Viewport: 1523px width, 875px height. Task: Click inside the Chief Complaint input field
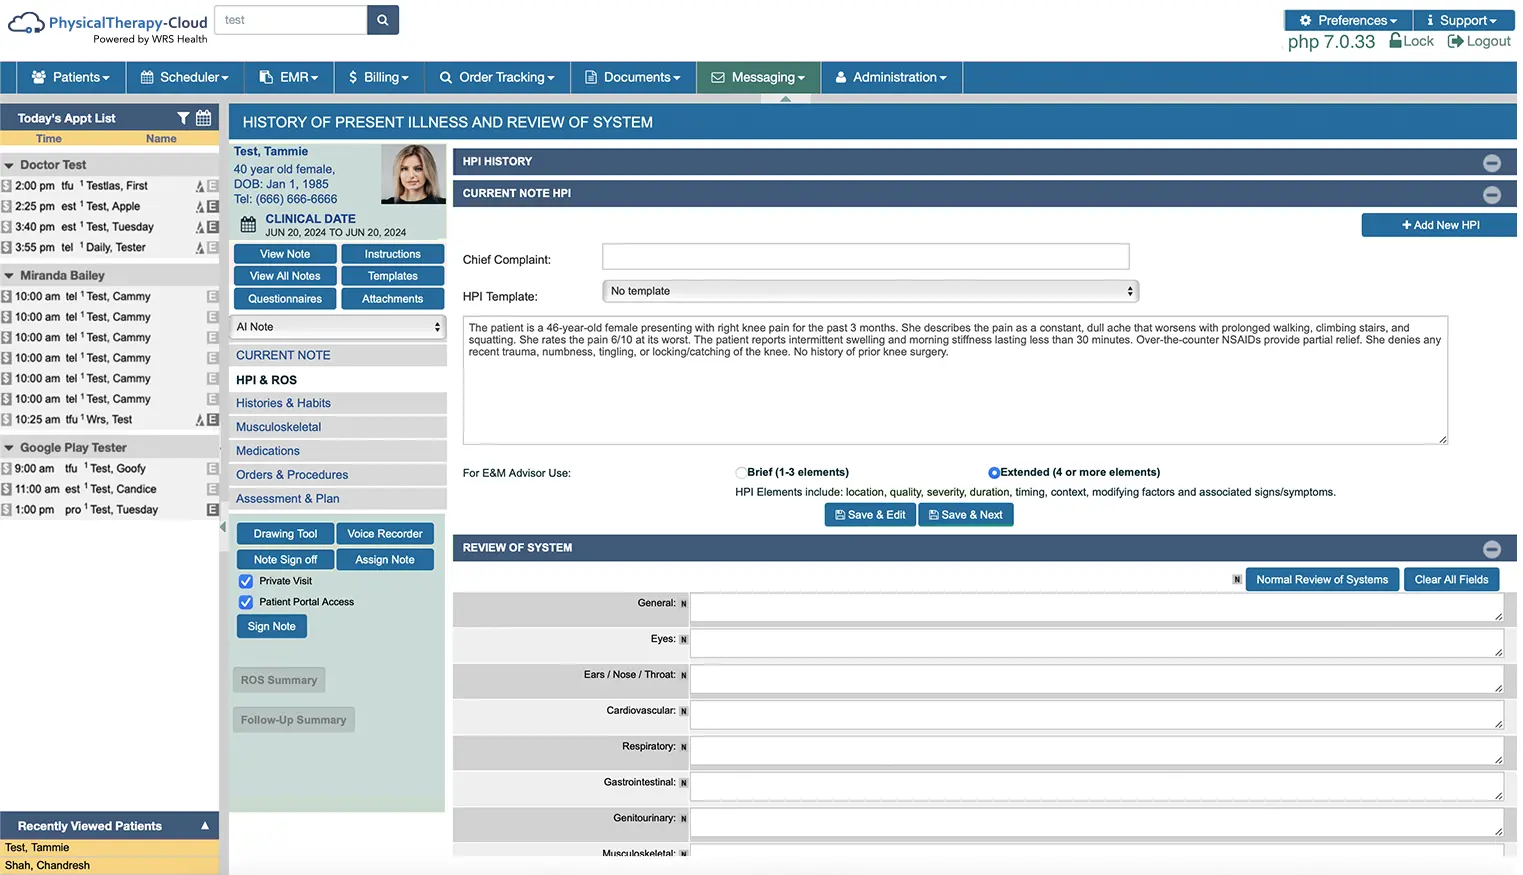(865, 256)
